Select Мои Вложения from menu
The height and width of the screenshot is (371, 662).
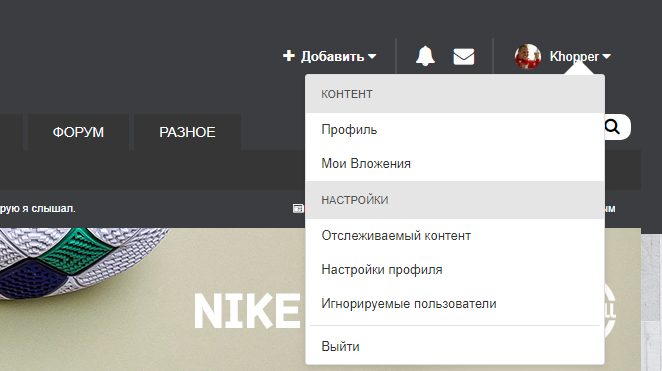click(x=455, y=163)
